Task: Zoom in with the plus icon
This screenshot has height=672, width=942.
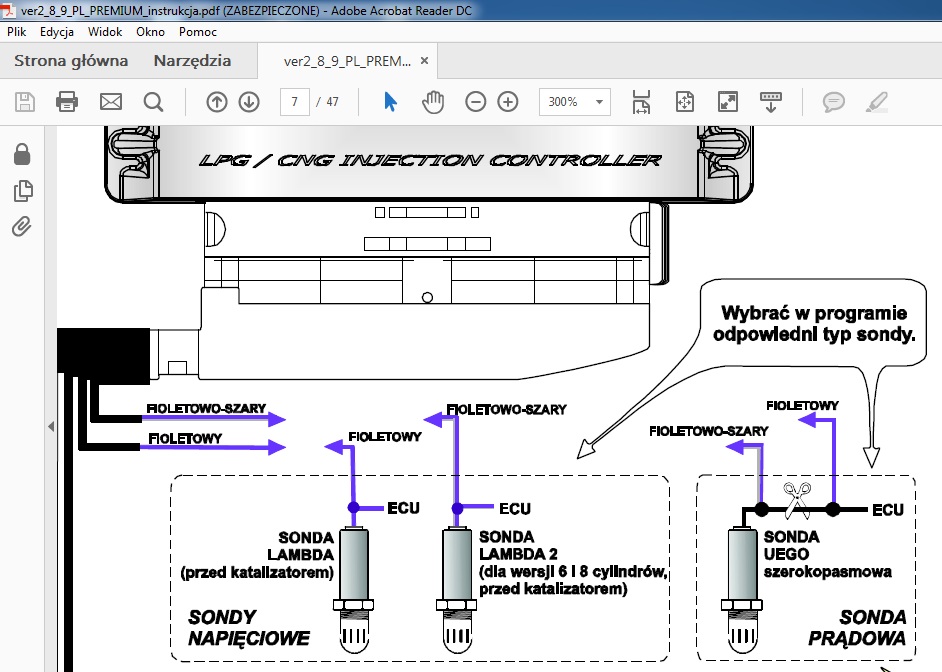Action: 508,101
